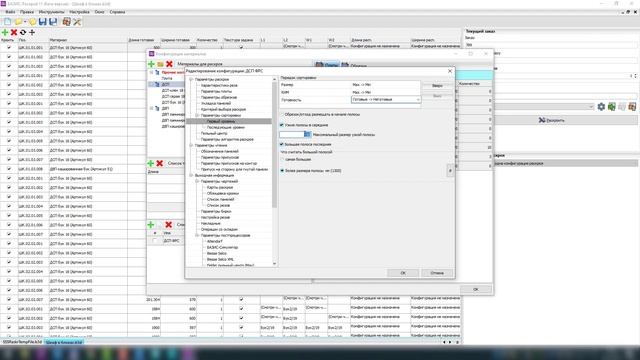Click the brown materials configuration toolbar icon

click(x=66, y=22)
